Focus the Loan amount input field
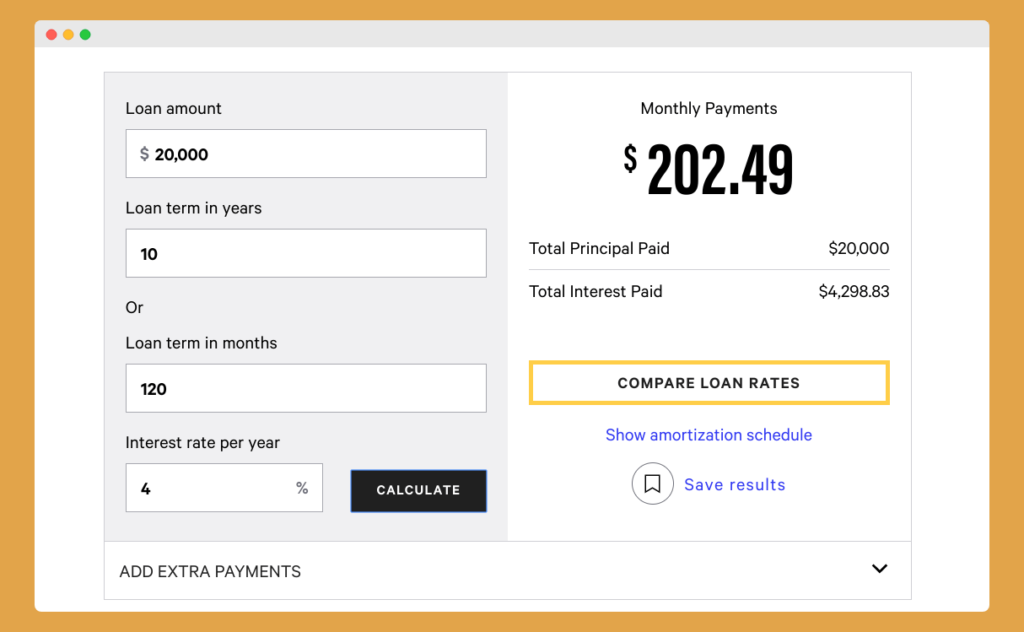The height and width of the screenshot is (632, 1024). [306, 153]
